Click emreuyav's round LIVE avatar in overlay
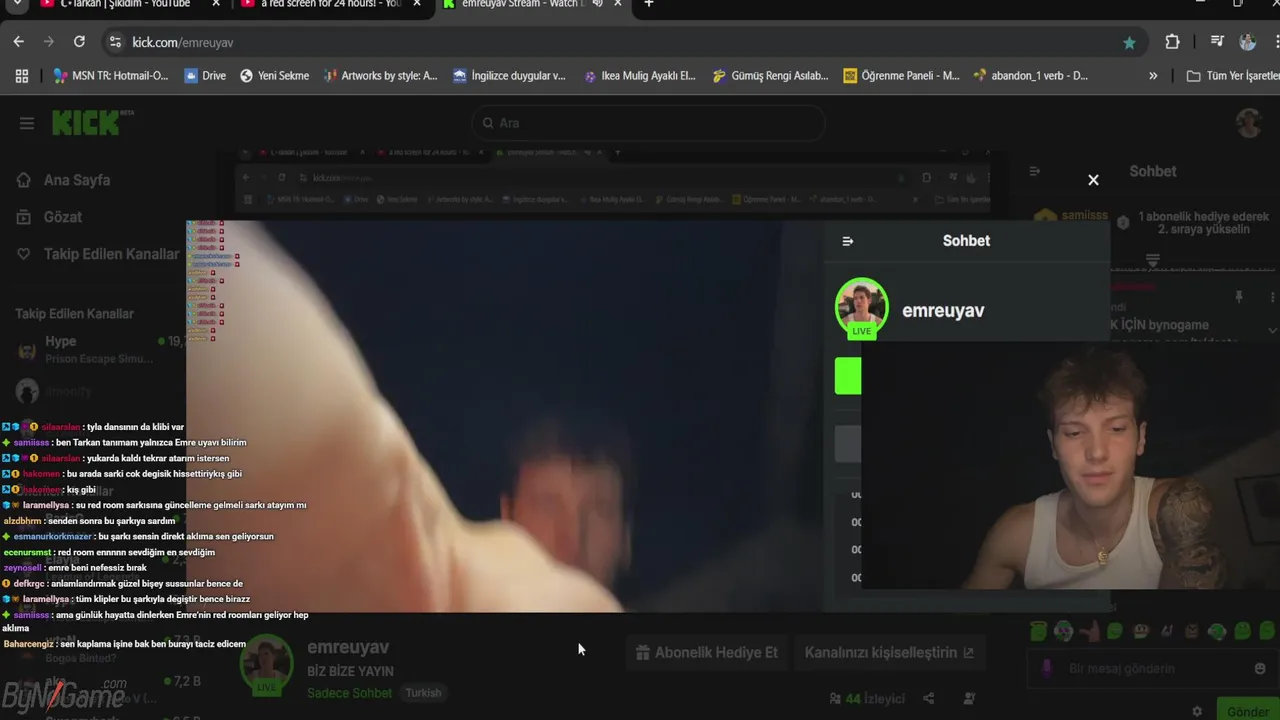Viewport: 1280px width, 720px height. coord(861,308)
